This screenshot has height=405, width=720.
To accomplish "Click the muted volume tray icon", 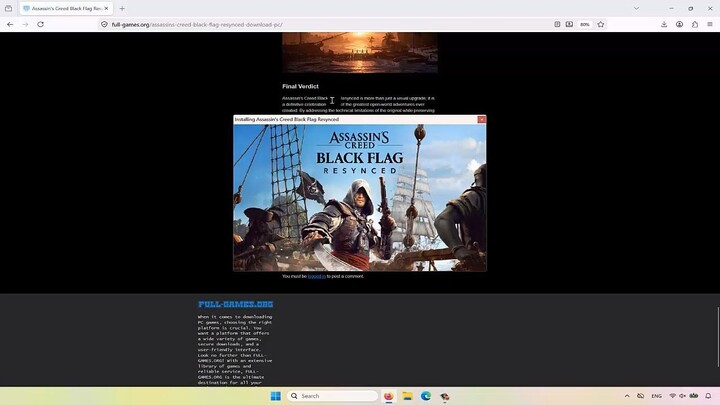I will pyautogui.click(x=682, y=396).
